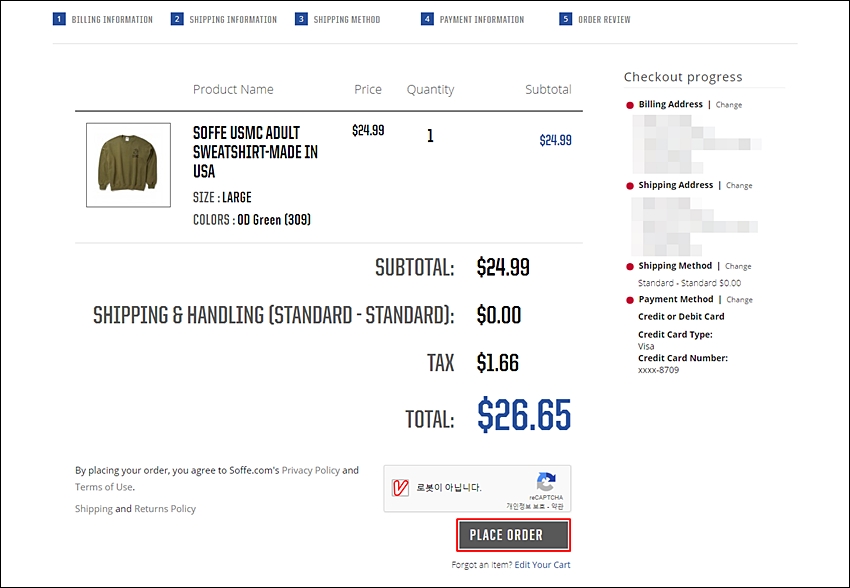The width and height of the screenshot is (850, 588).
Task: Click the step 3 Shipping Method number icon
Action: point(301,19)
